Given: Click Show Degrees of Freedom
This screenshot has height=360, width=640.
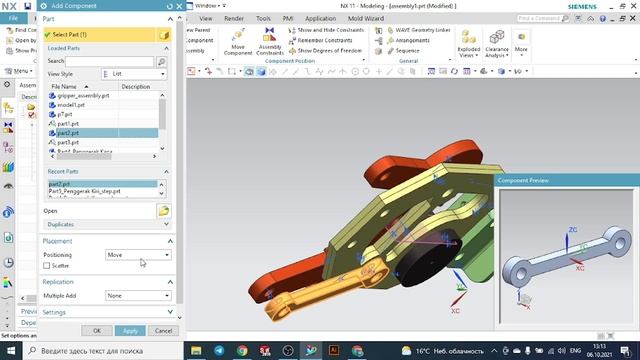Looking at the screenshot, I should (x=325, y=51).
